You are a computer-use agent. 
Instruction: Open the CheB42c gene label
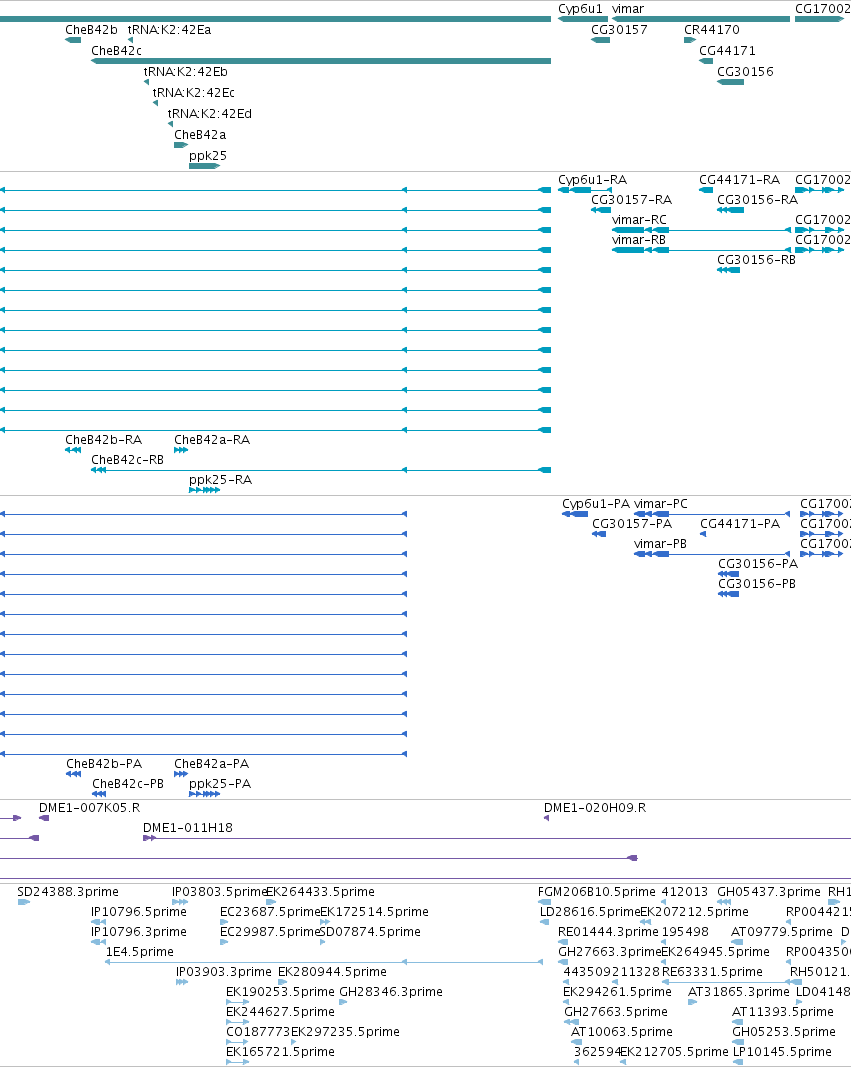pos(116,51)
